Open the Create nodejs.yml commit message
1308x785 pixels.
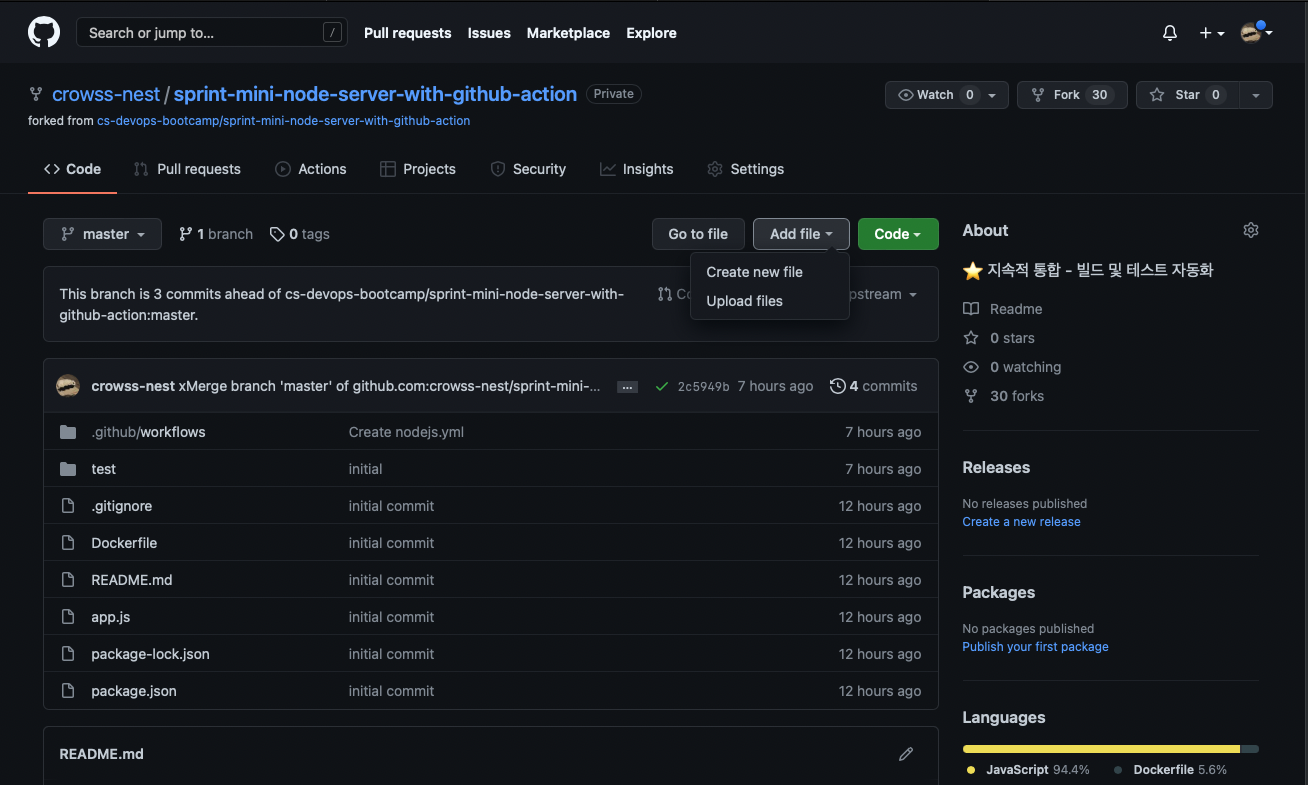(x=406, y=432)
